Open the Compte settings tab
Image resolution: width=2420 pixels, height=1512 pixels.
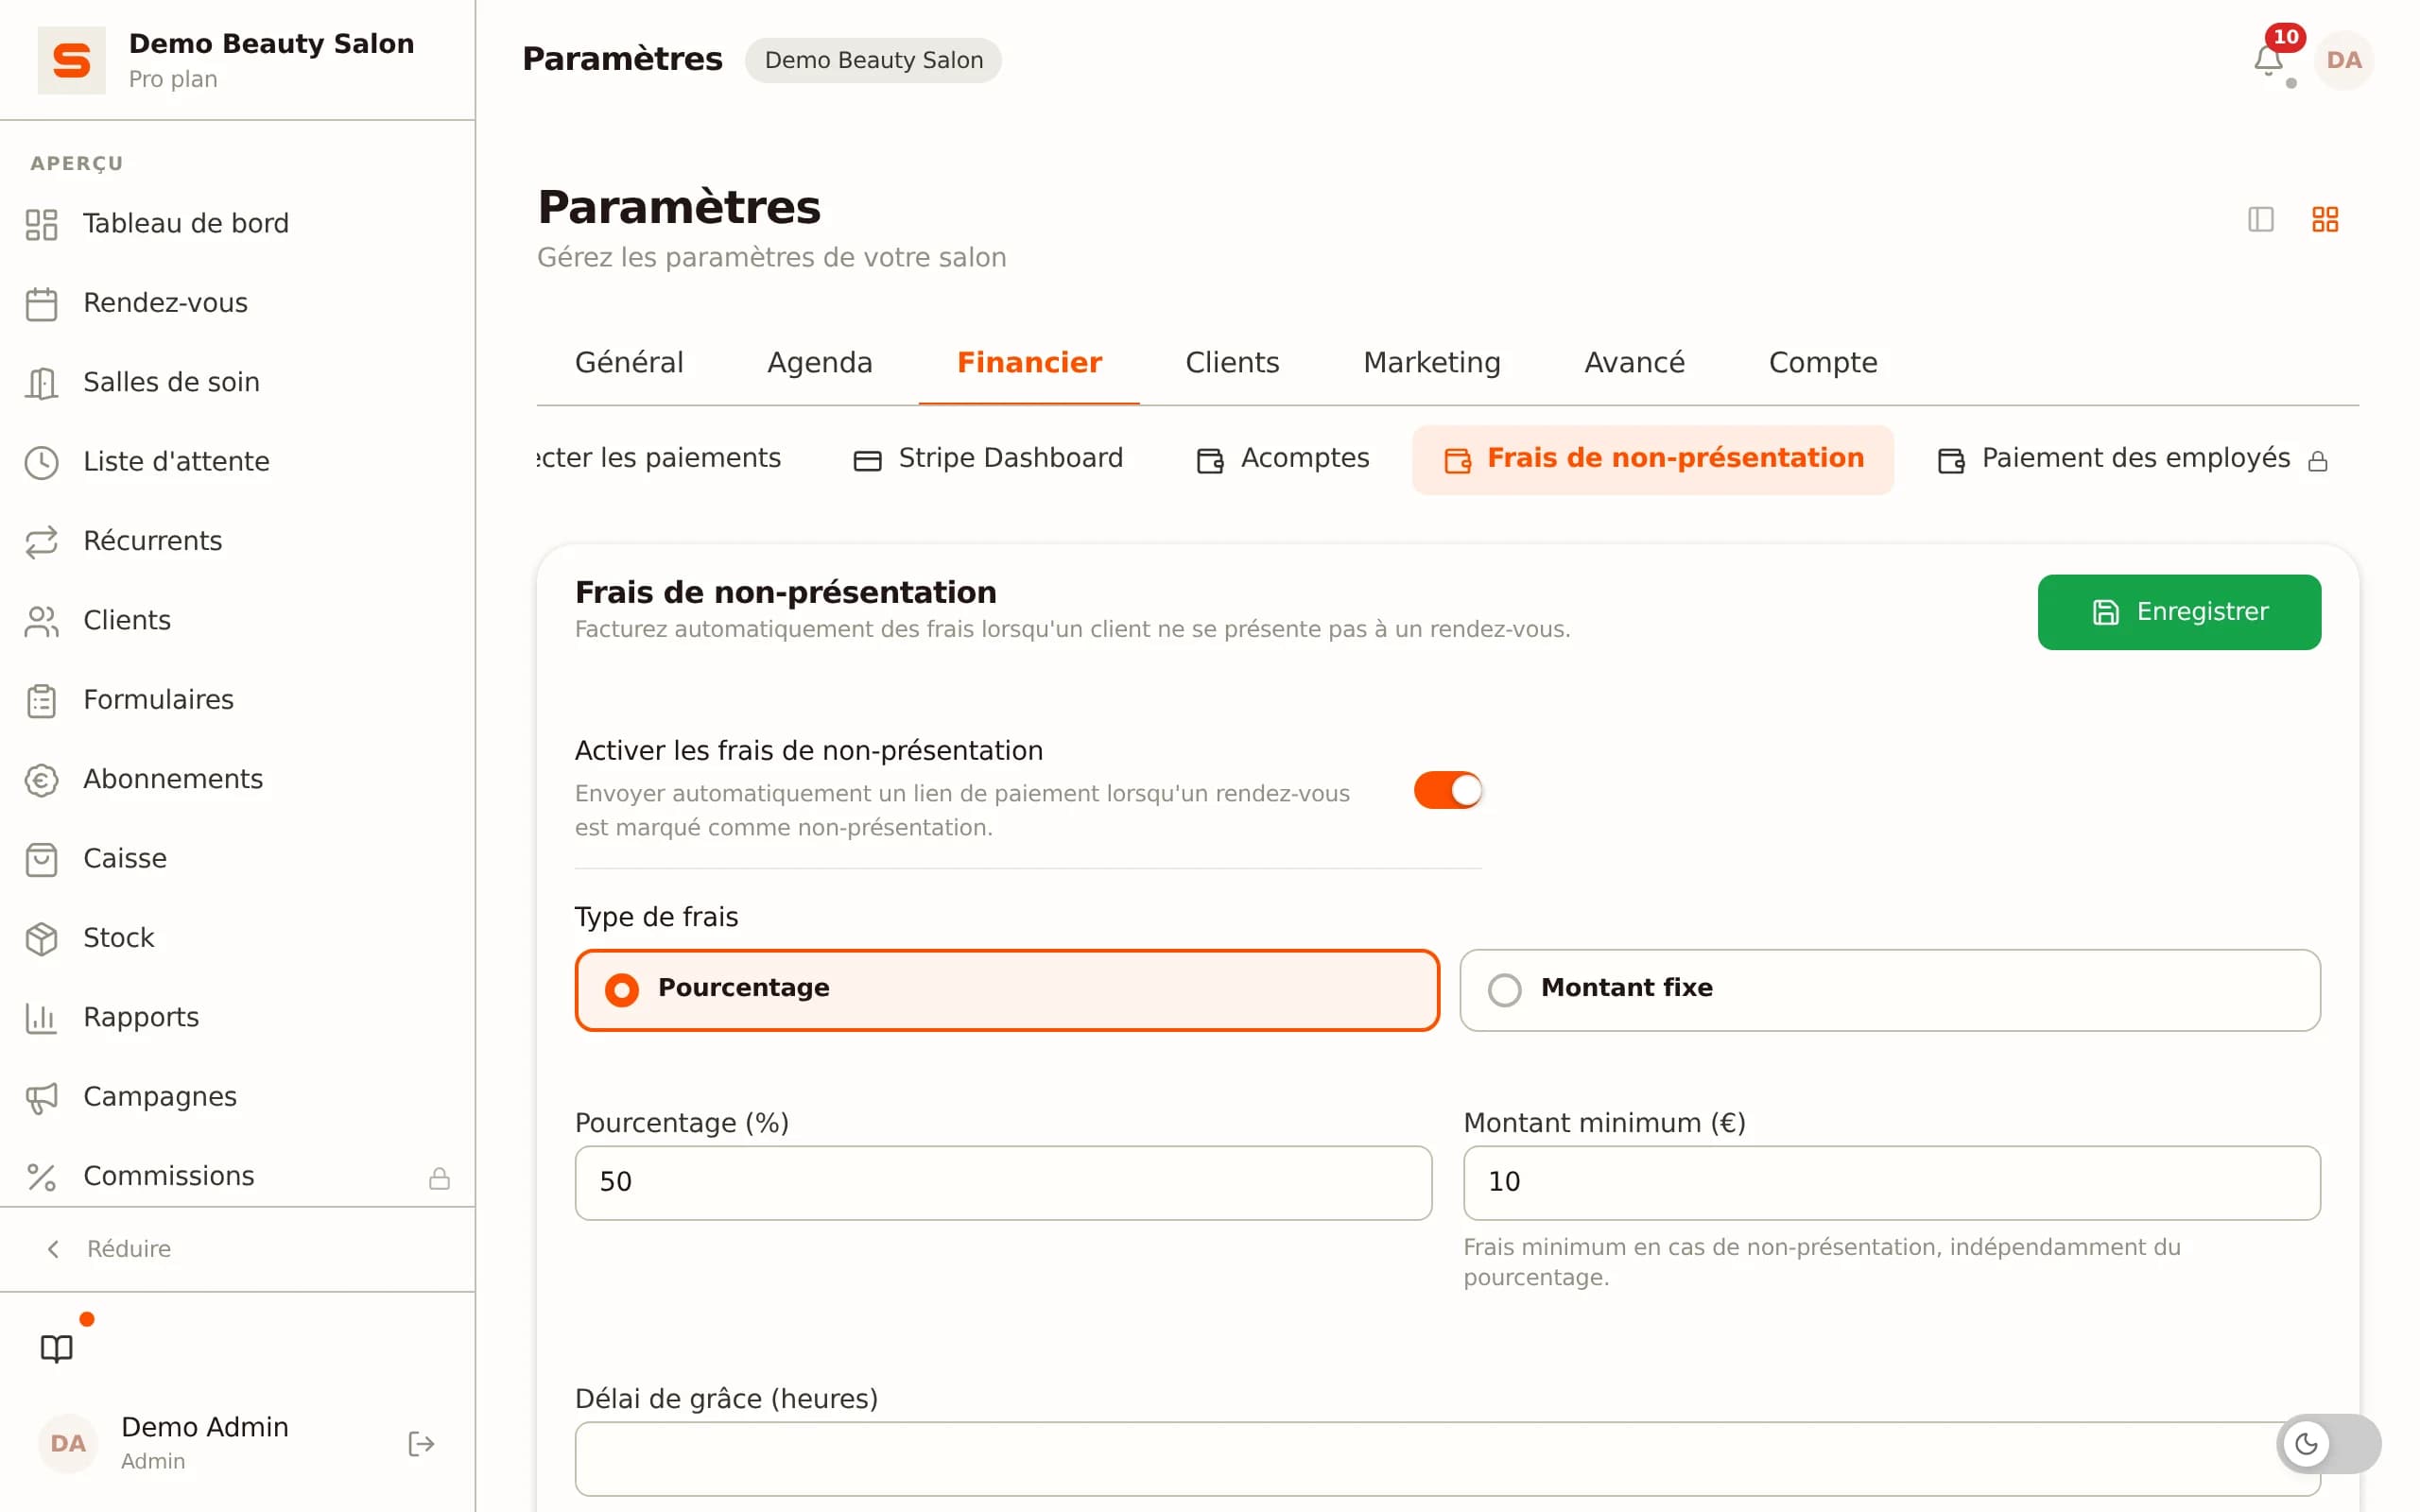(x=1823, y=362)
